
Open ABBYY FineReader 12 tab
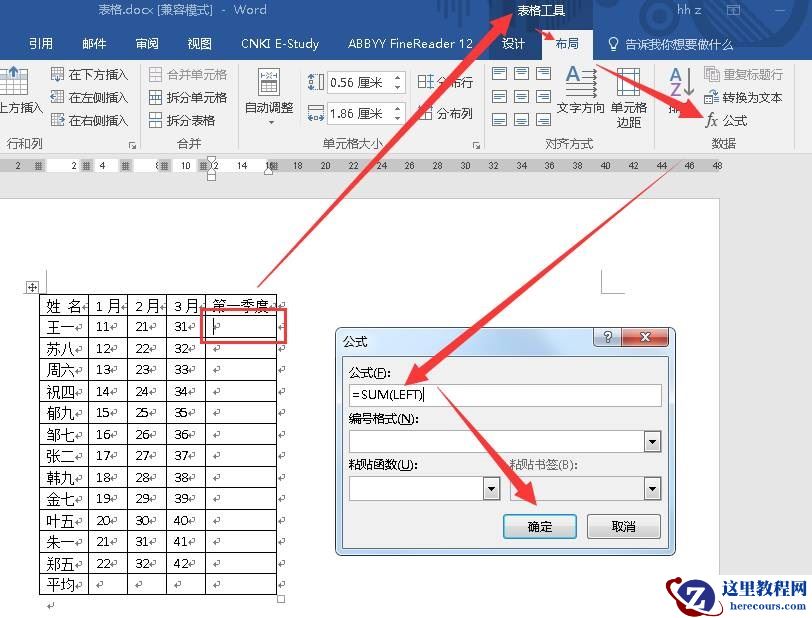pyautogui.click(x=410, y=44)
